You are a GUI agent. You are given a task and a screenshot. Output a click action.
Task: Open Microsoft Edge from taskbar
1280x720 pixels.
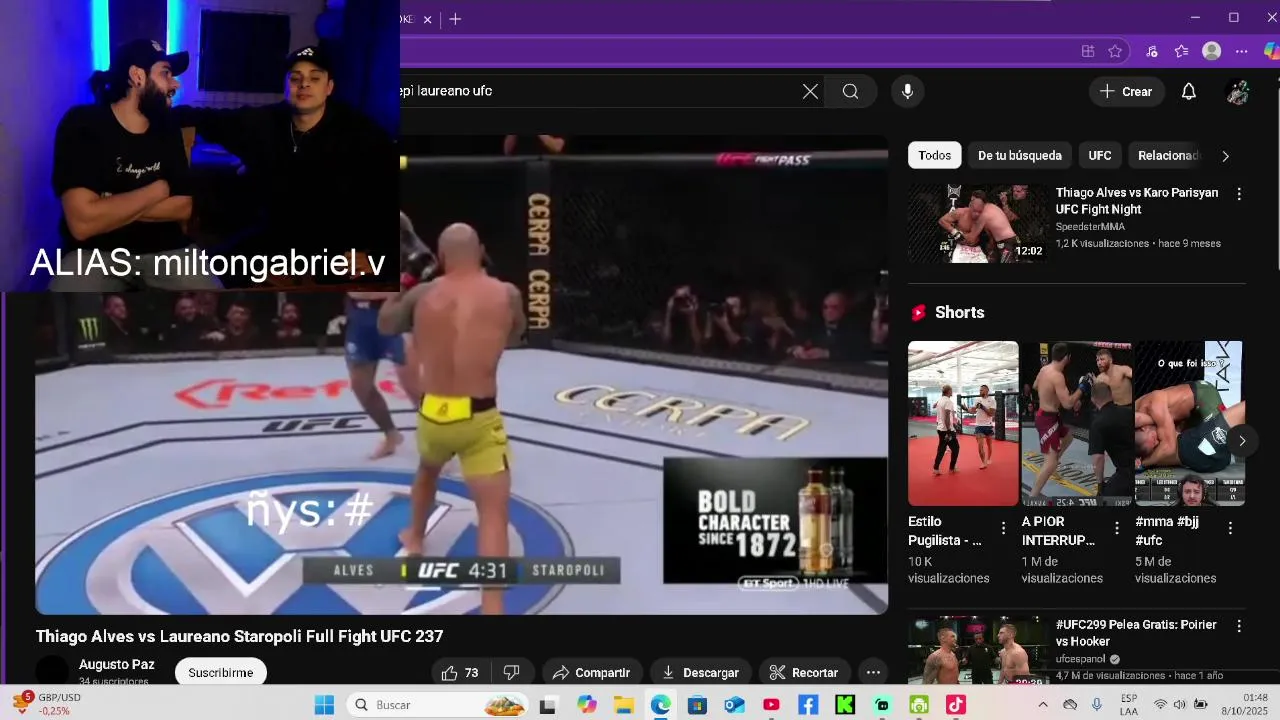pos(660,705)
